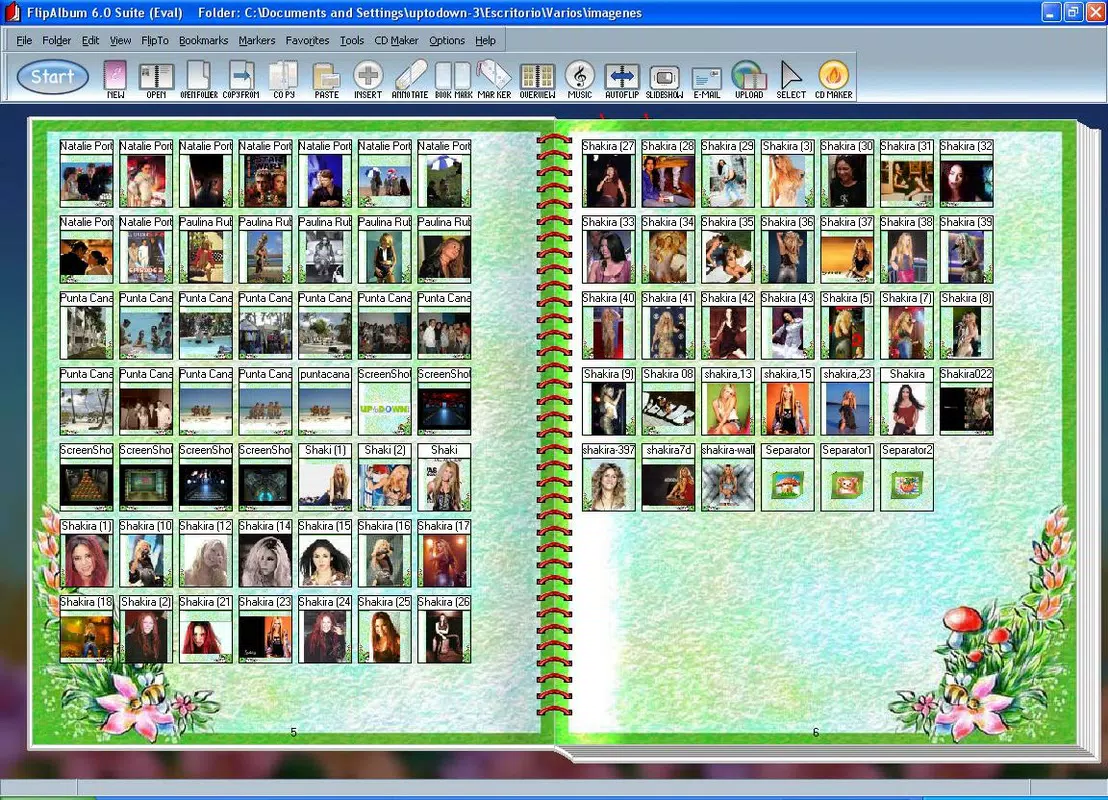Open the Options menu
This screenshot has width=1108, height=800.
(x=447, y=40)
